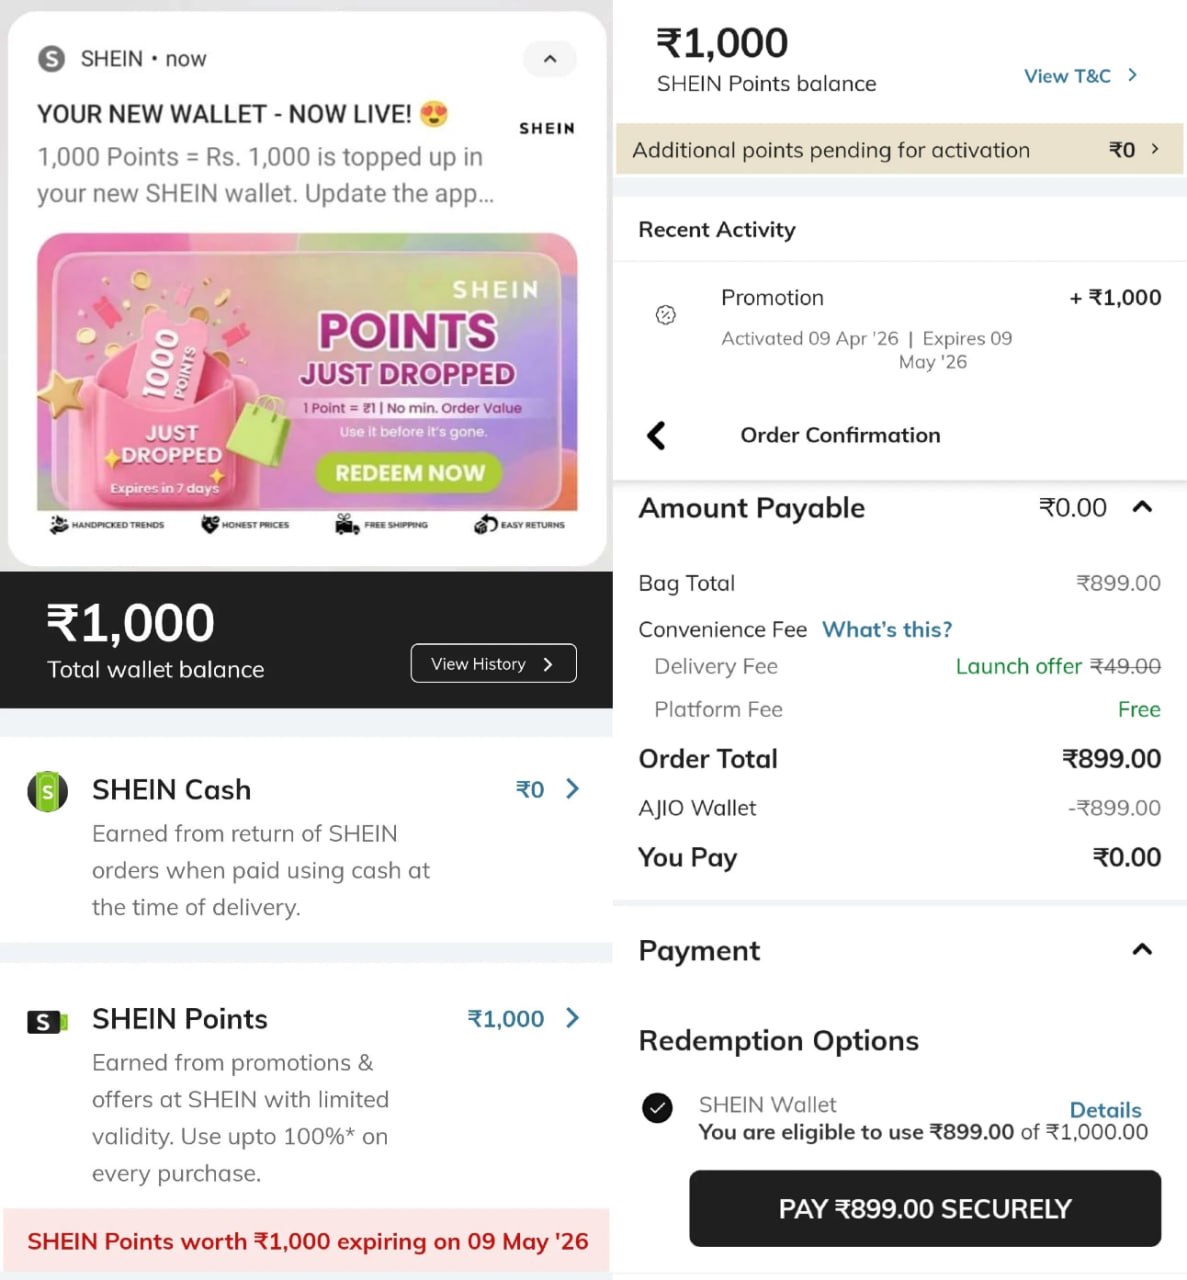Click the Easy Returns icon on banner
Screen dimensions: 1187x1280
[482, 524]
